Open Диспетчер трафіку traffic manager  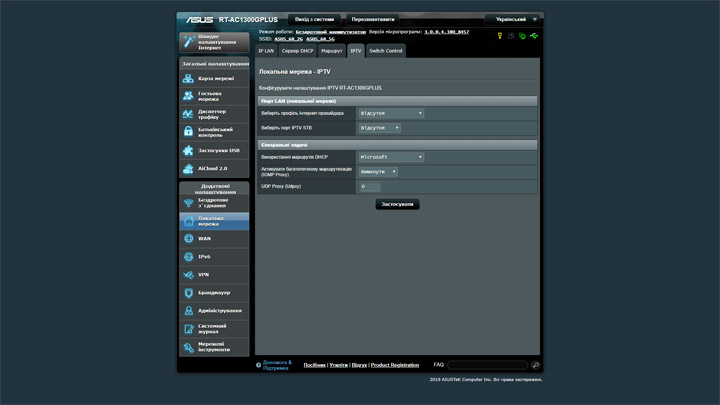point(214,114)
